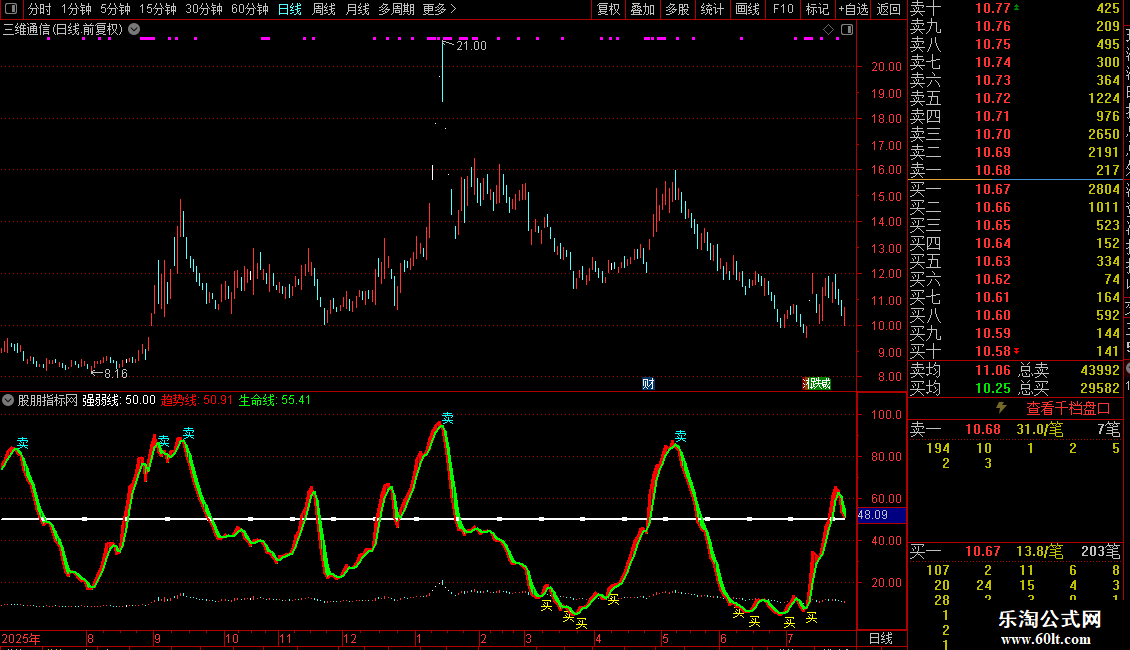Screen dimensions: 1130x650
Task: Click the 8.16 low price label
Action: click(115, 373)
